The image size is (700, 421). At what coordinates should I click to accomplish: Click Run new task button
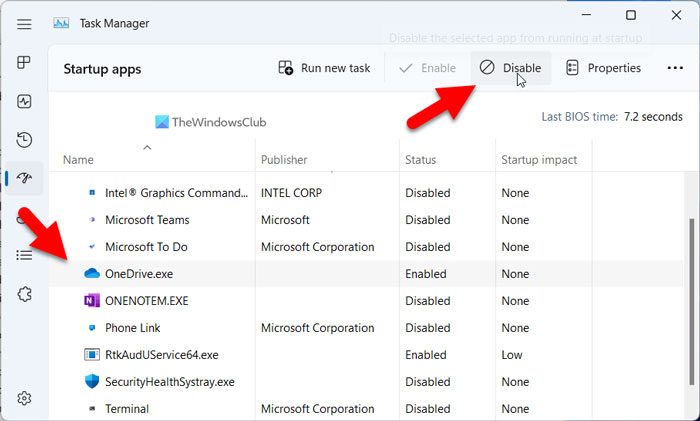[x=323, y=68]
